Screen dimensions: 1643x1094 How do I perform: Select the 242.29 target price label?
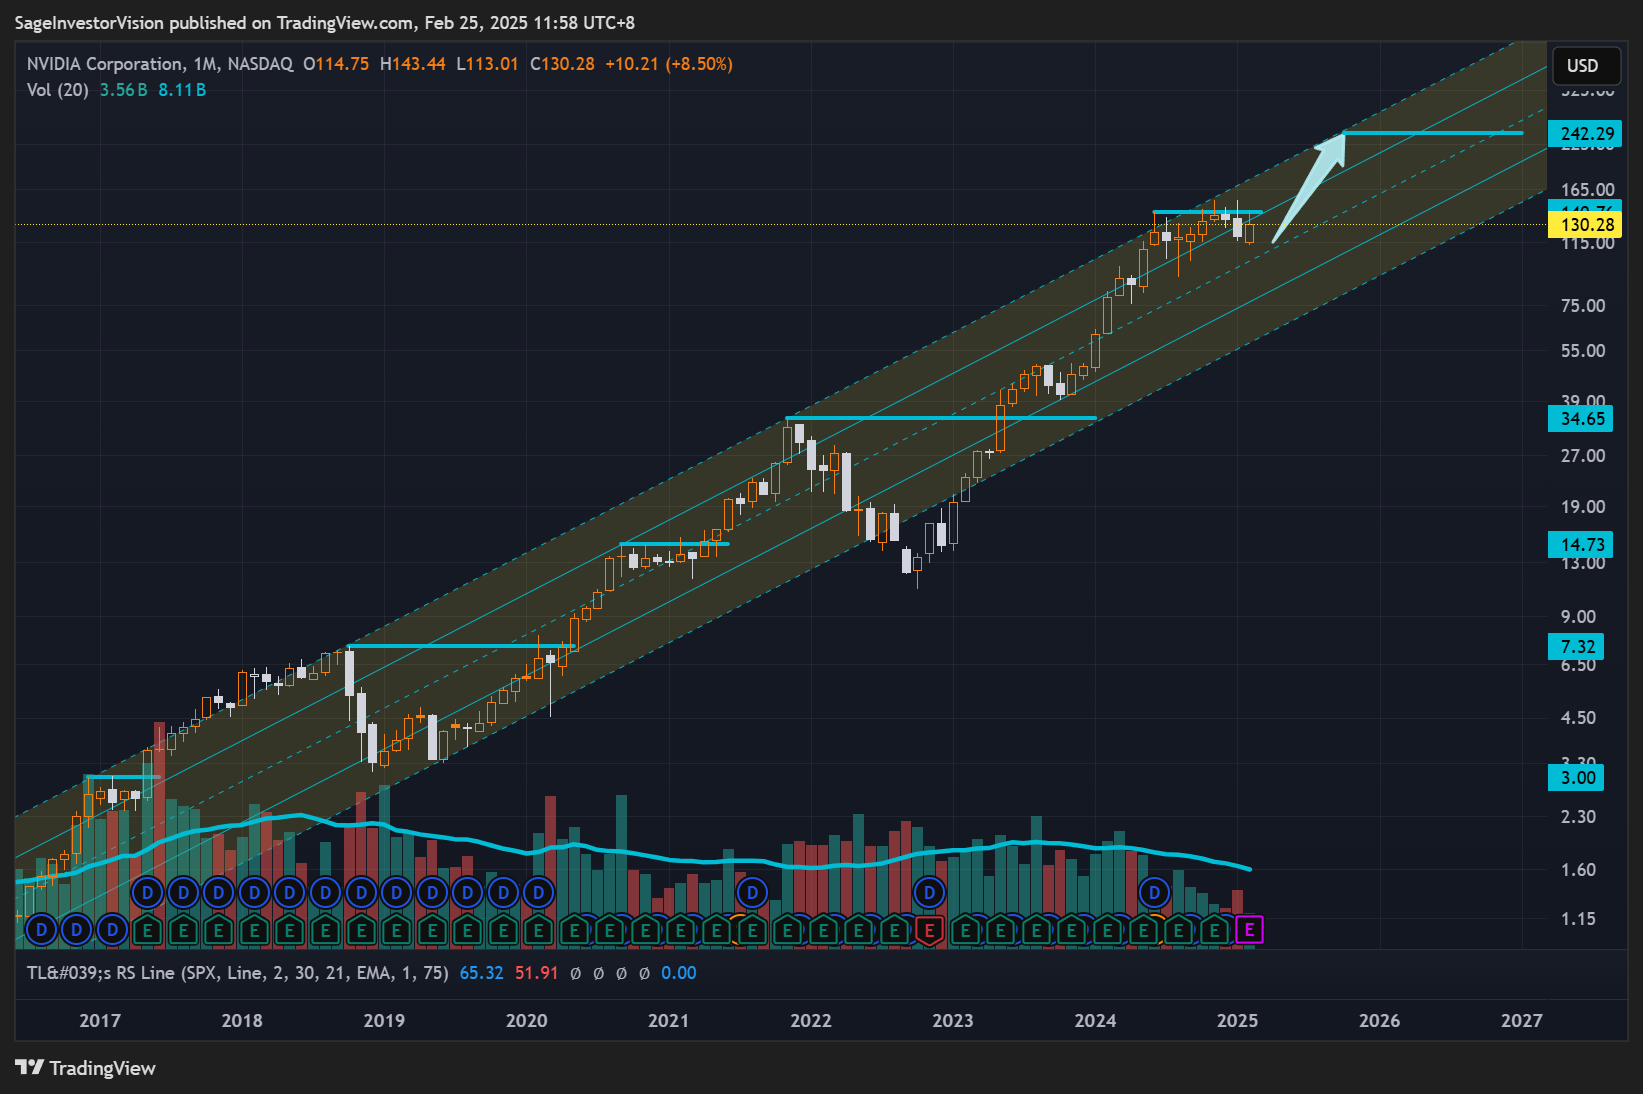click(1586, 133)
